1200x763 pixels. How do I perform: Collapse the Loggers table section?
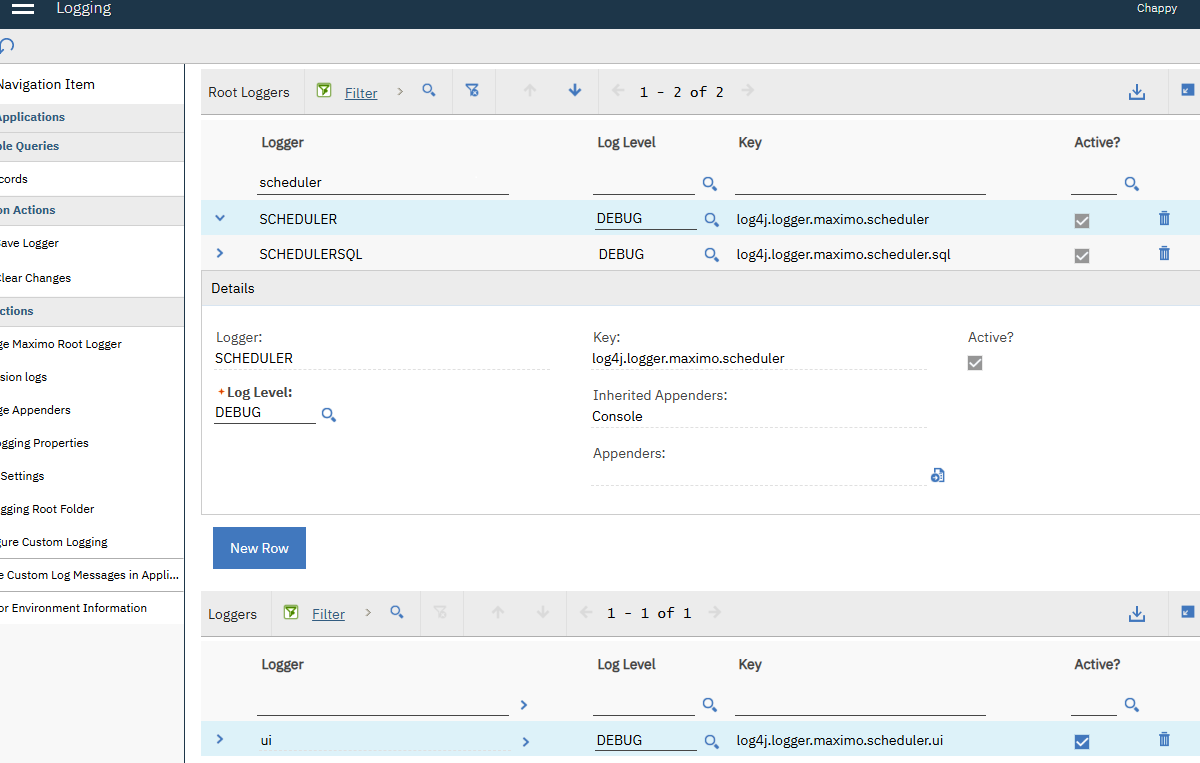1188,612
